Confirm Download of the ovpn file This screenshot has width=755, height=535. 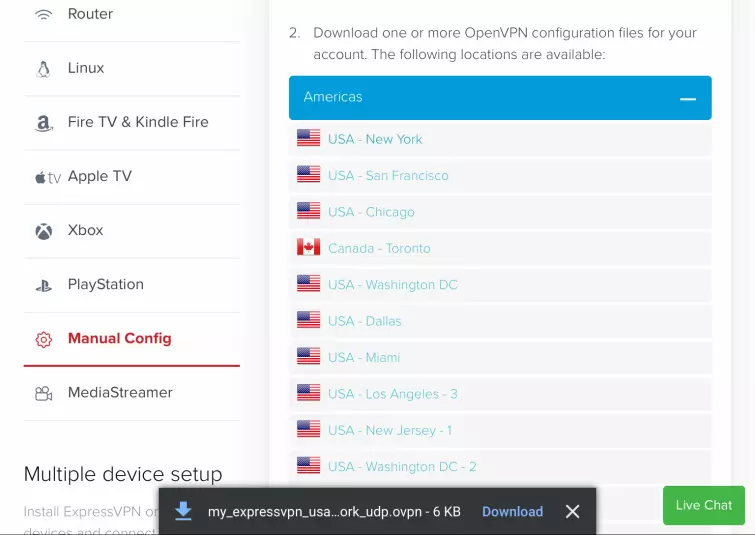(x=512, y=511)
